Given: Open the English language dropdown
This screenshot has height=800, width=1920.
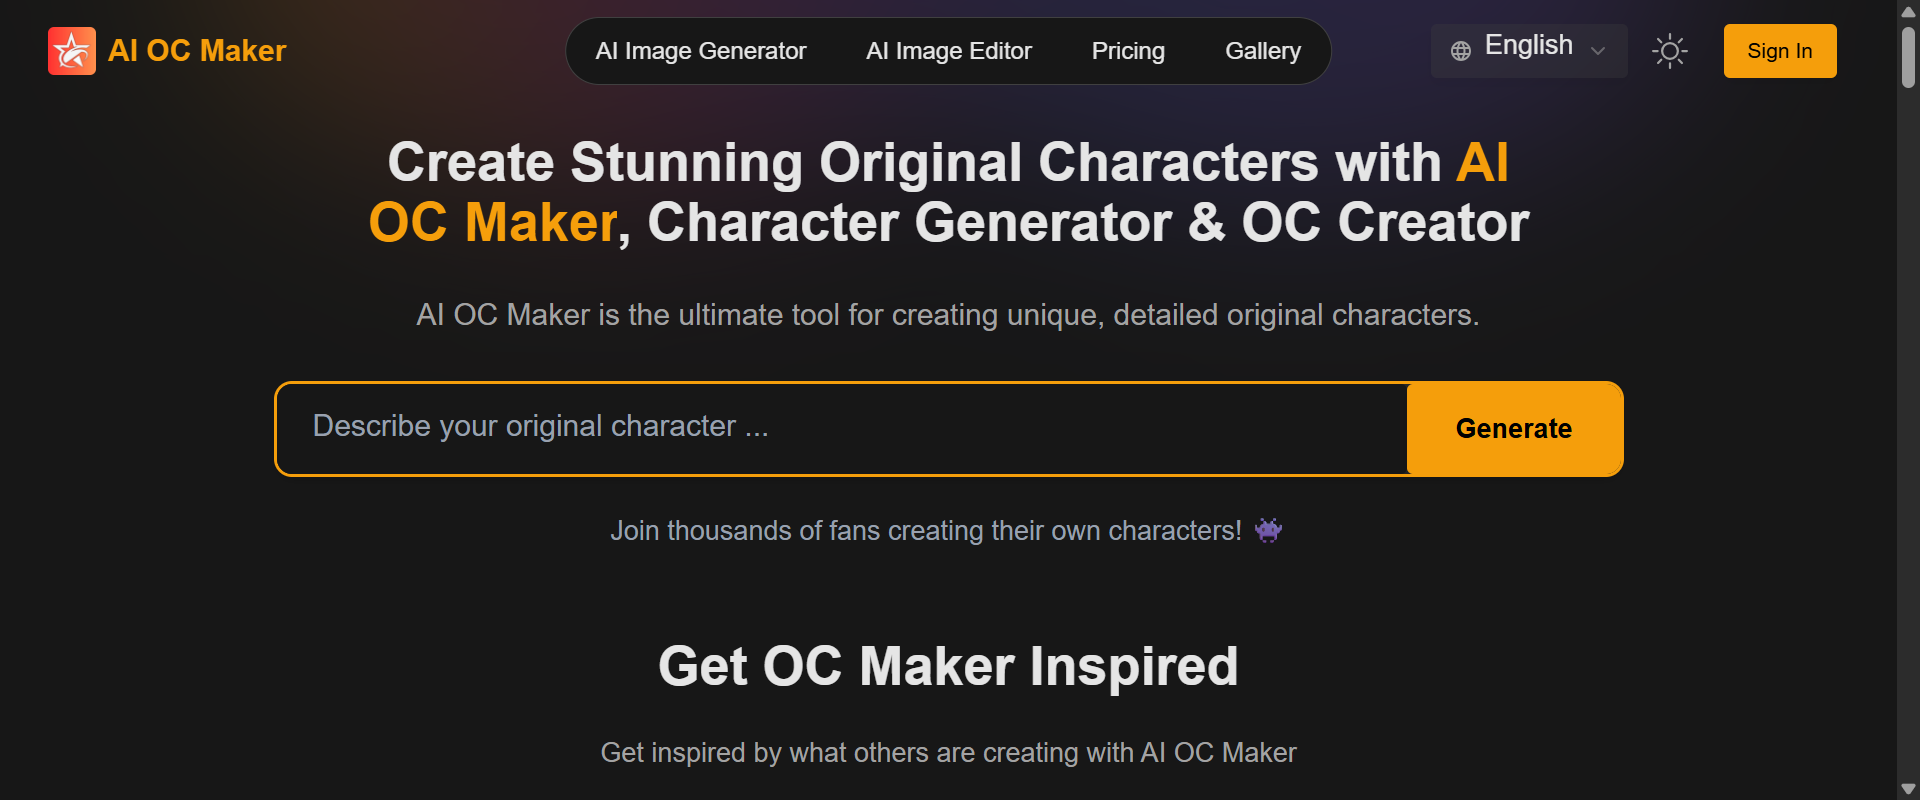Looking at the screenshot, I should point(1528,49).
